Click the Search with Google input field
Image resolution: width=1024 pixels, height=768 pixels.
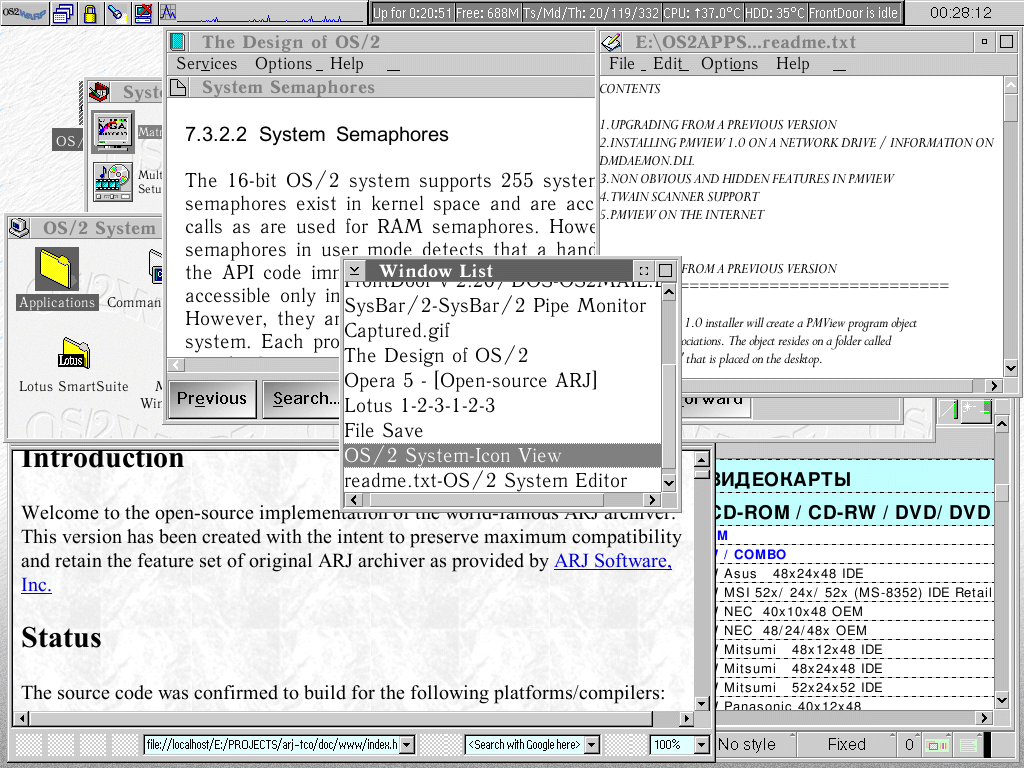coord(524,744)
